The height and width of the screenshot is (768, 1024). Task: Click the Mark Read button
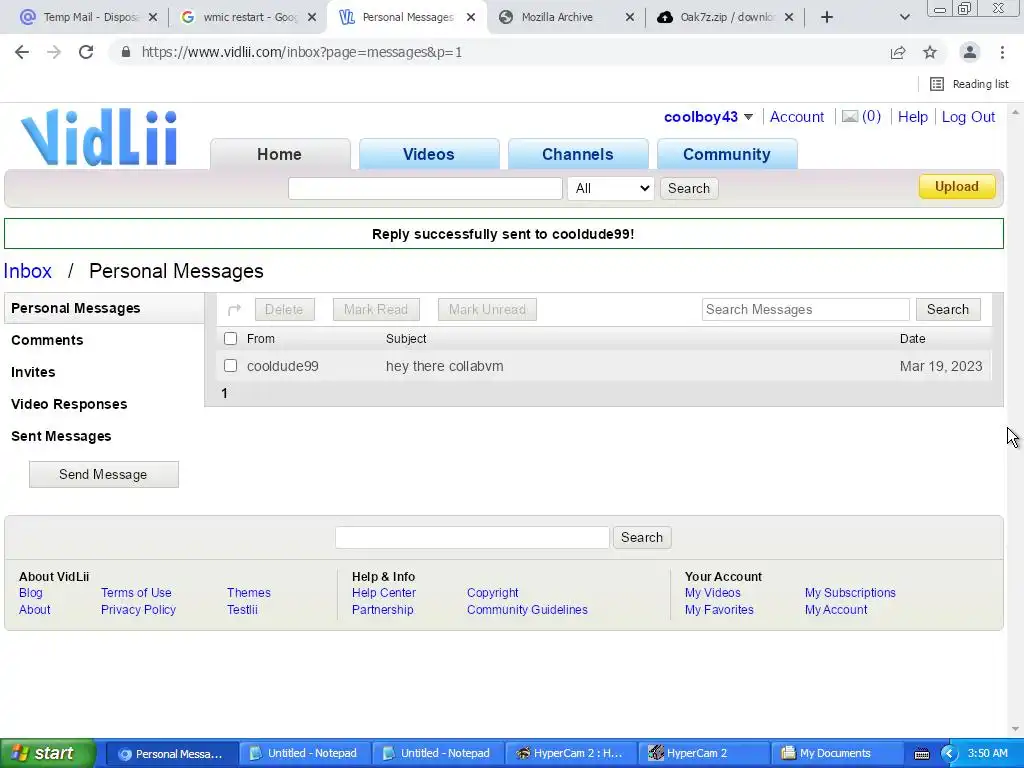coord(376,310)
